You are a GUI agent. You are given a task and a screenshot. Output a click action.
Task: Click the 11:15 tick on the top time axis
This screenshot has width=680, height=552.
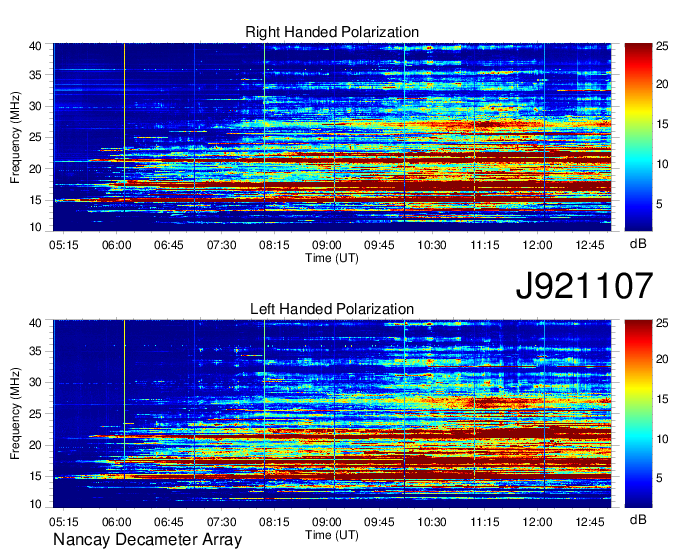(485, 245)
